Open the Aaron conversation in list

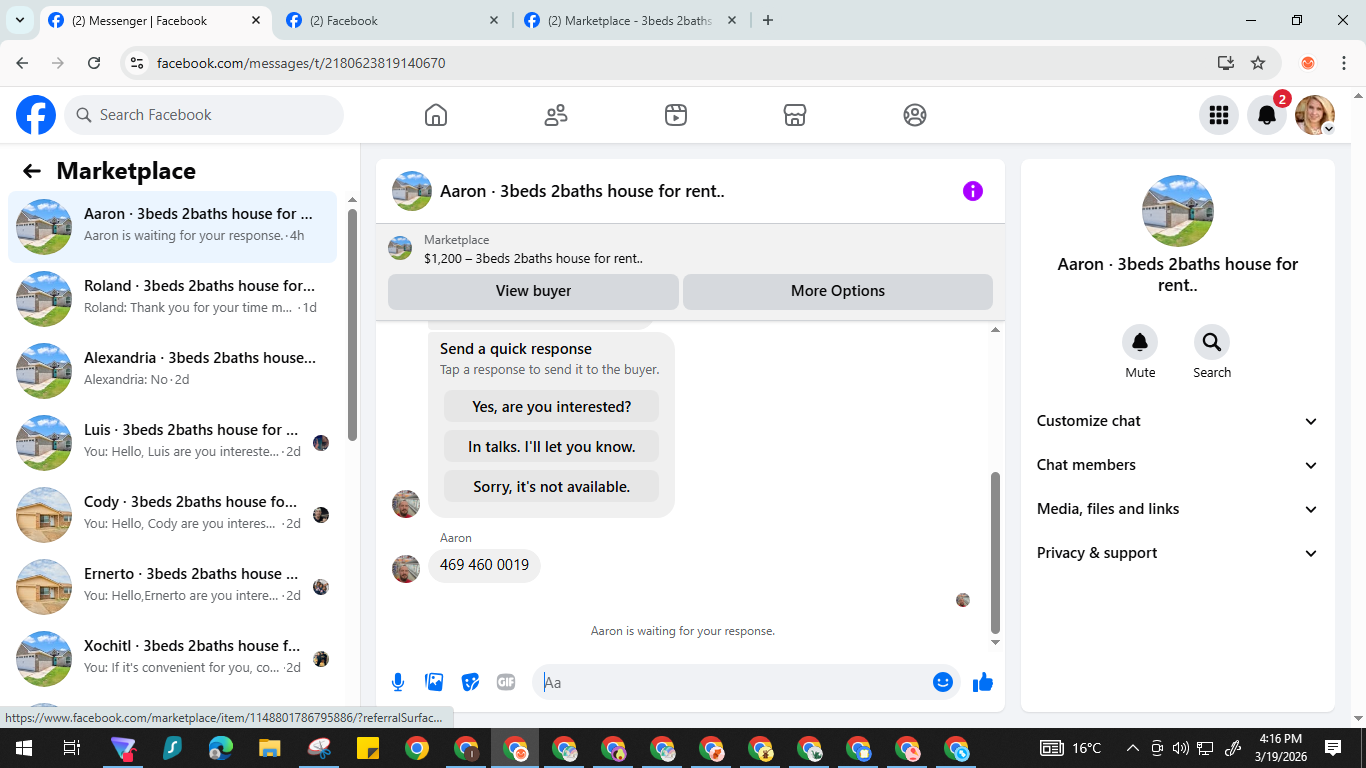pyautogui.click(x=172, y=227)
